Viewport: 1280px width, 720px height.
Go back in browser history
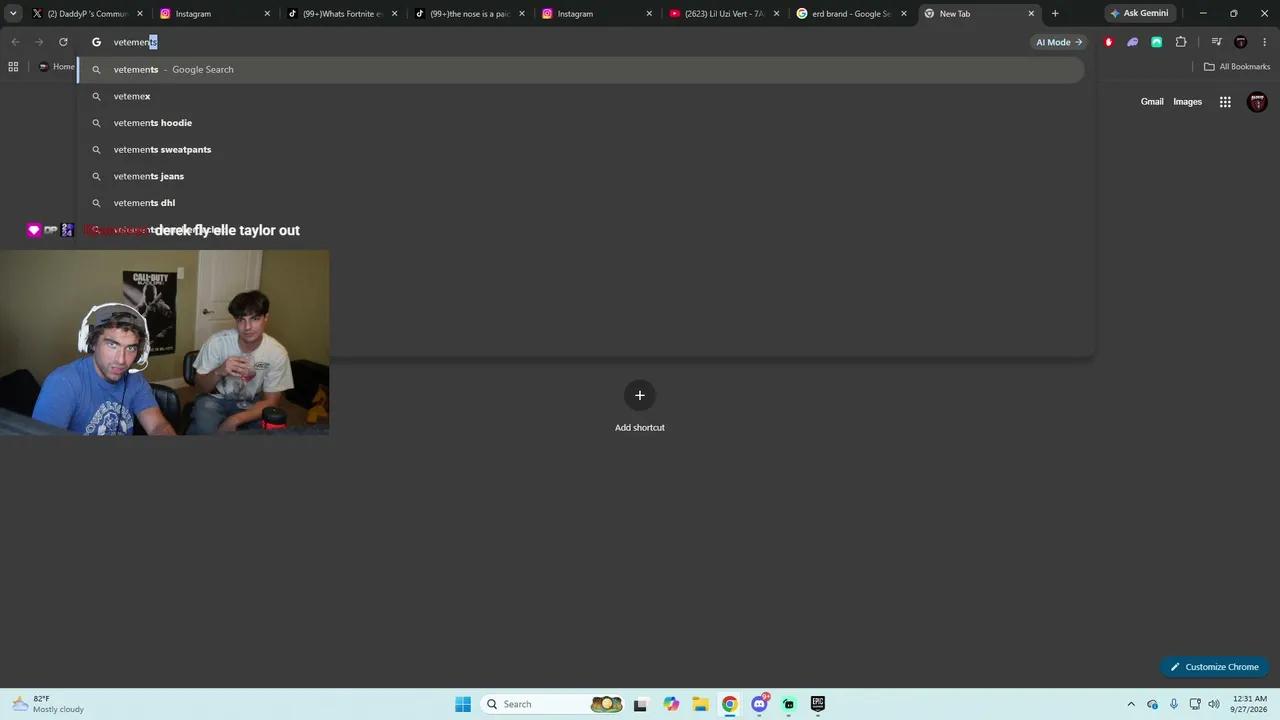[x=15, y=42]
